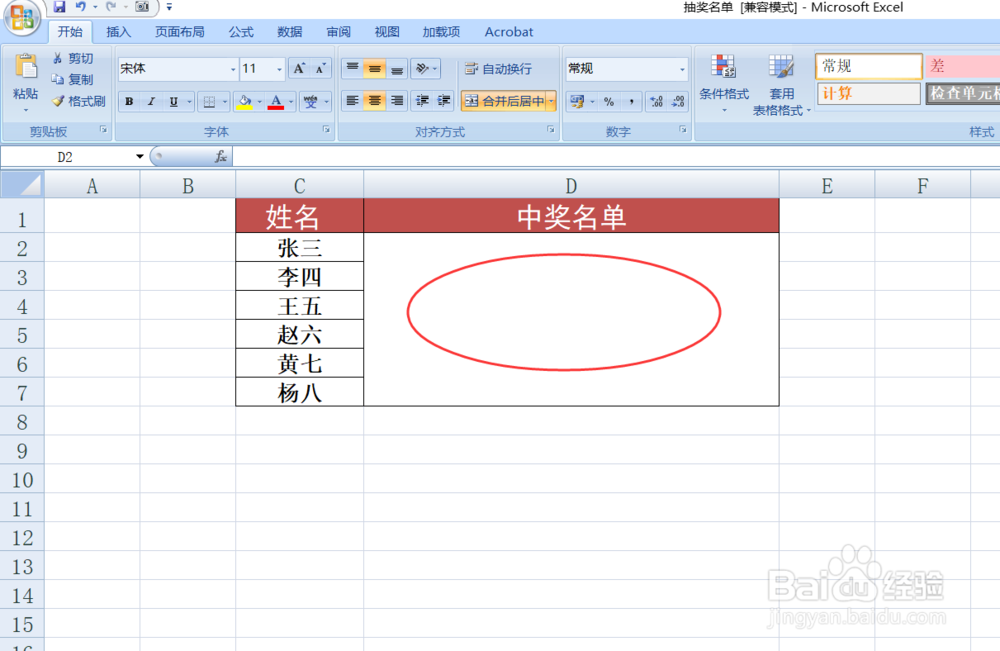Viewport: 1000px width, 651px height.
Task: Open the Fill Color dropdown arrow
Action: 261,102
